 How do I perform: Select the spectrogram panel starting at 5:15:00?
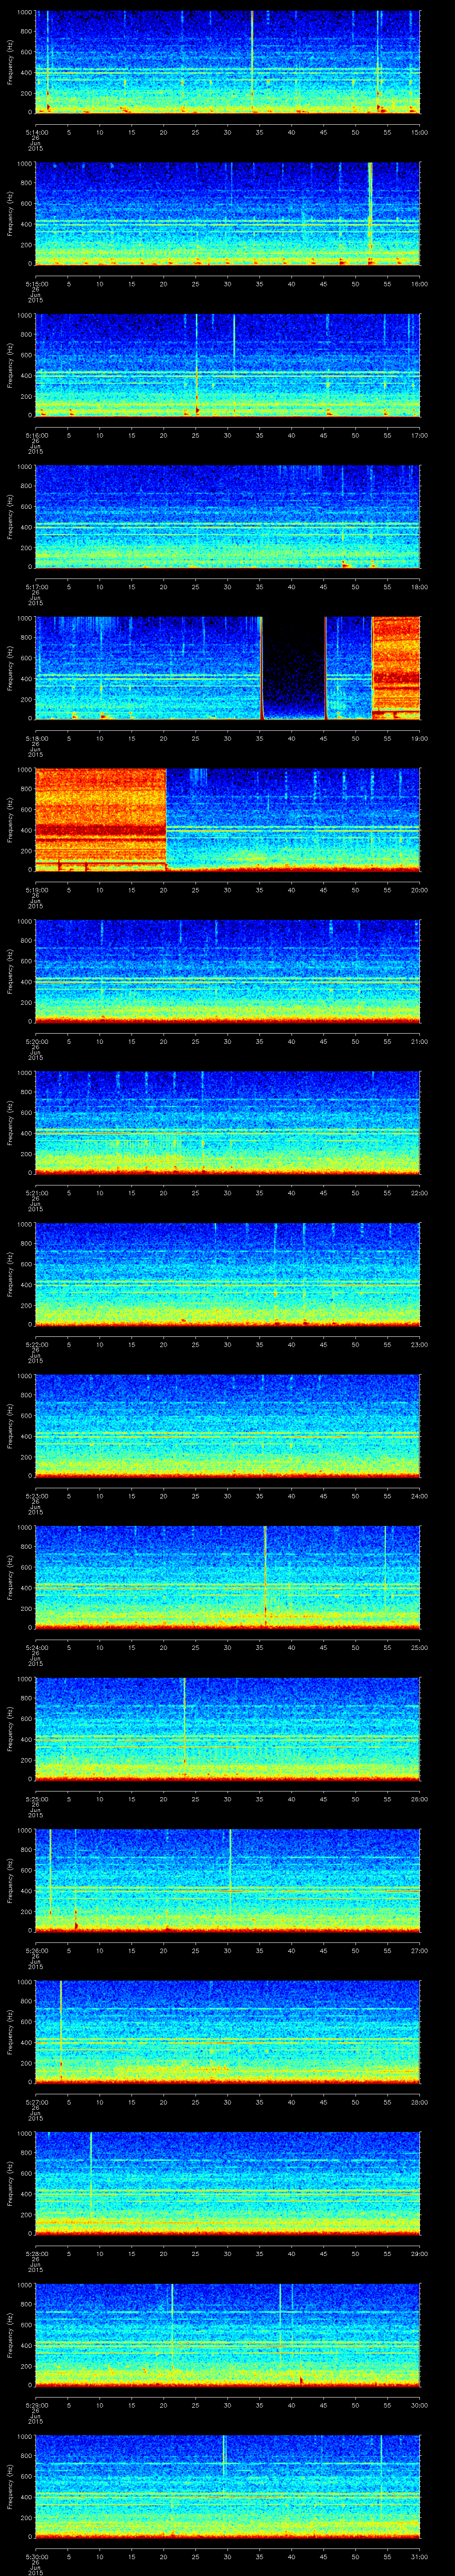click(x=227, y=213)
